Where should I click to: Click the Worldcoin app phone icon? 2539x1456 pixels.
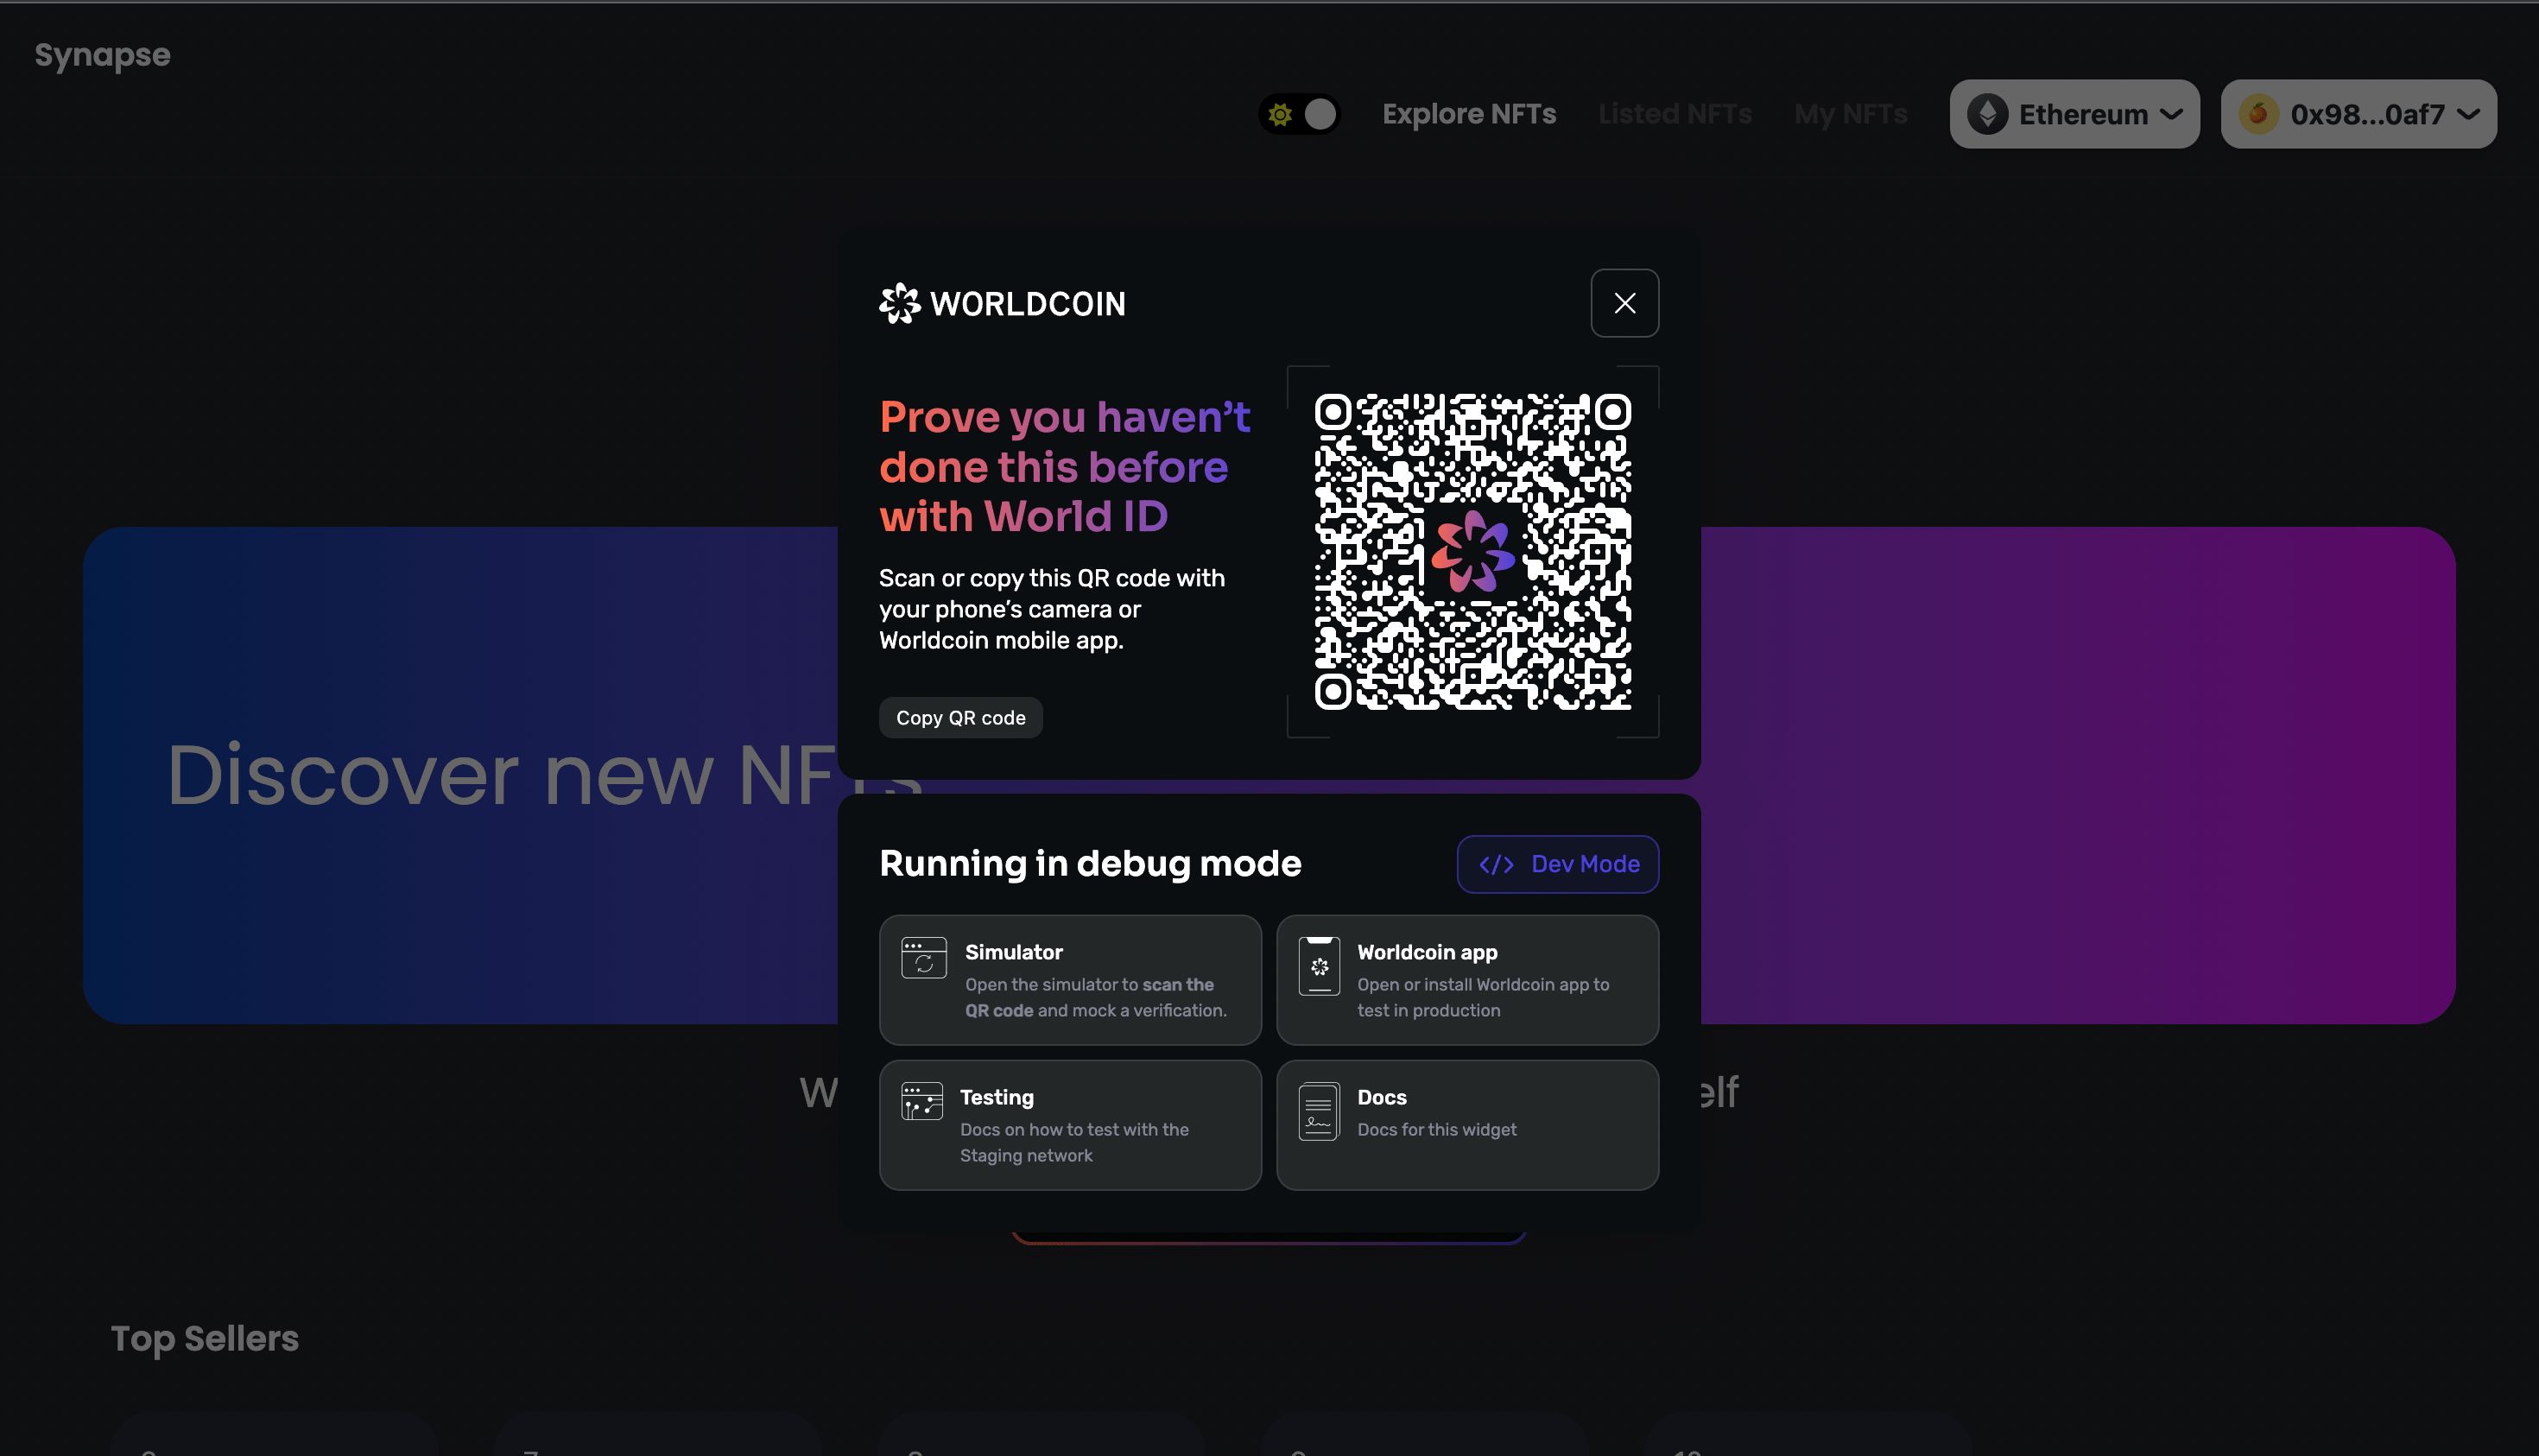click(1319, 966)
